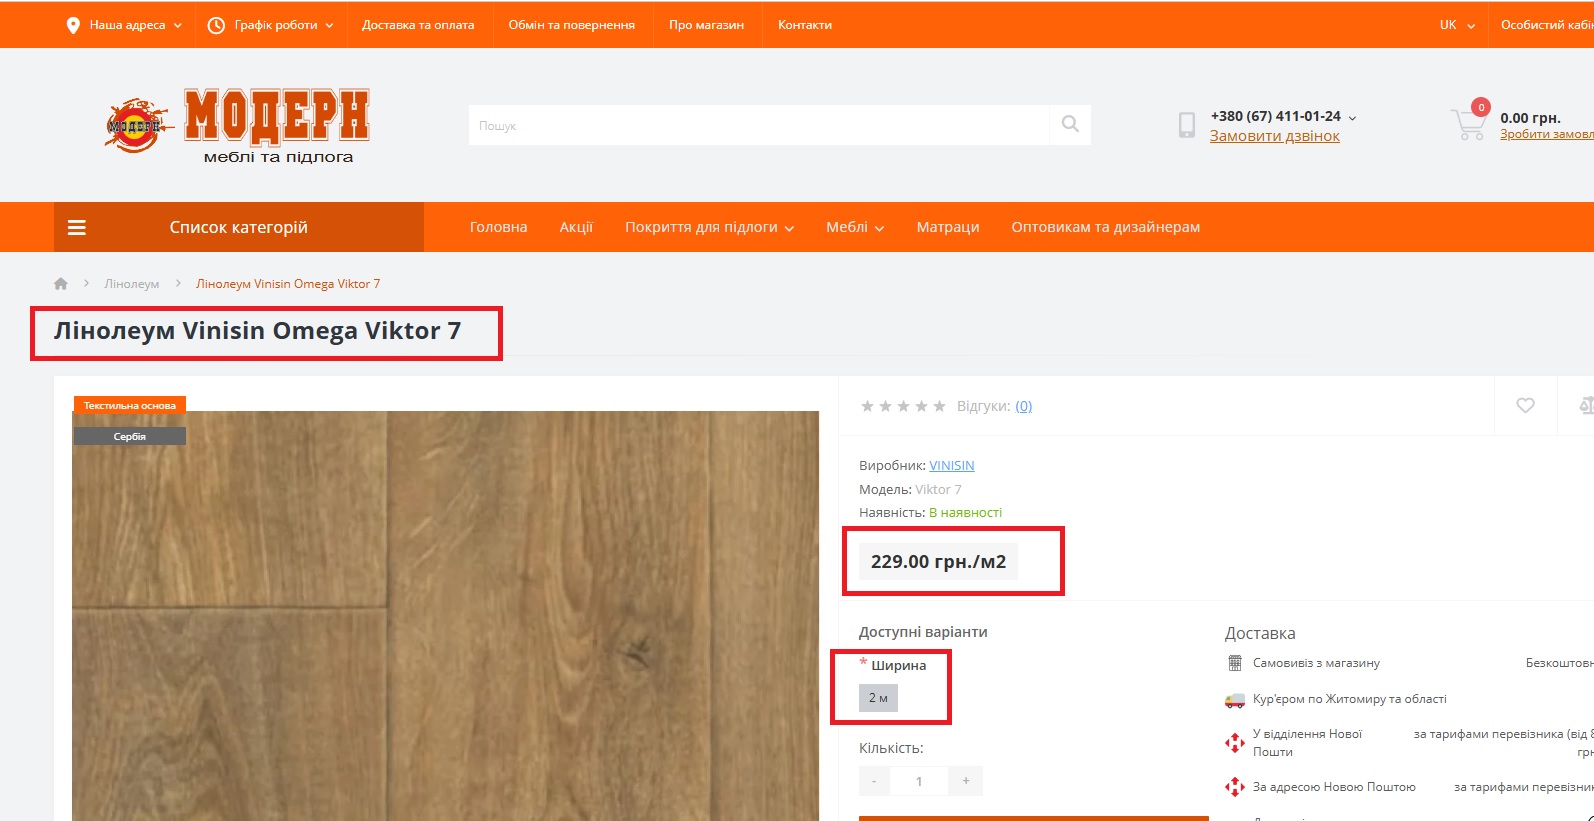Go to Головна in navigation bar

pos(499,227)
